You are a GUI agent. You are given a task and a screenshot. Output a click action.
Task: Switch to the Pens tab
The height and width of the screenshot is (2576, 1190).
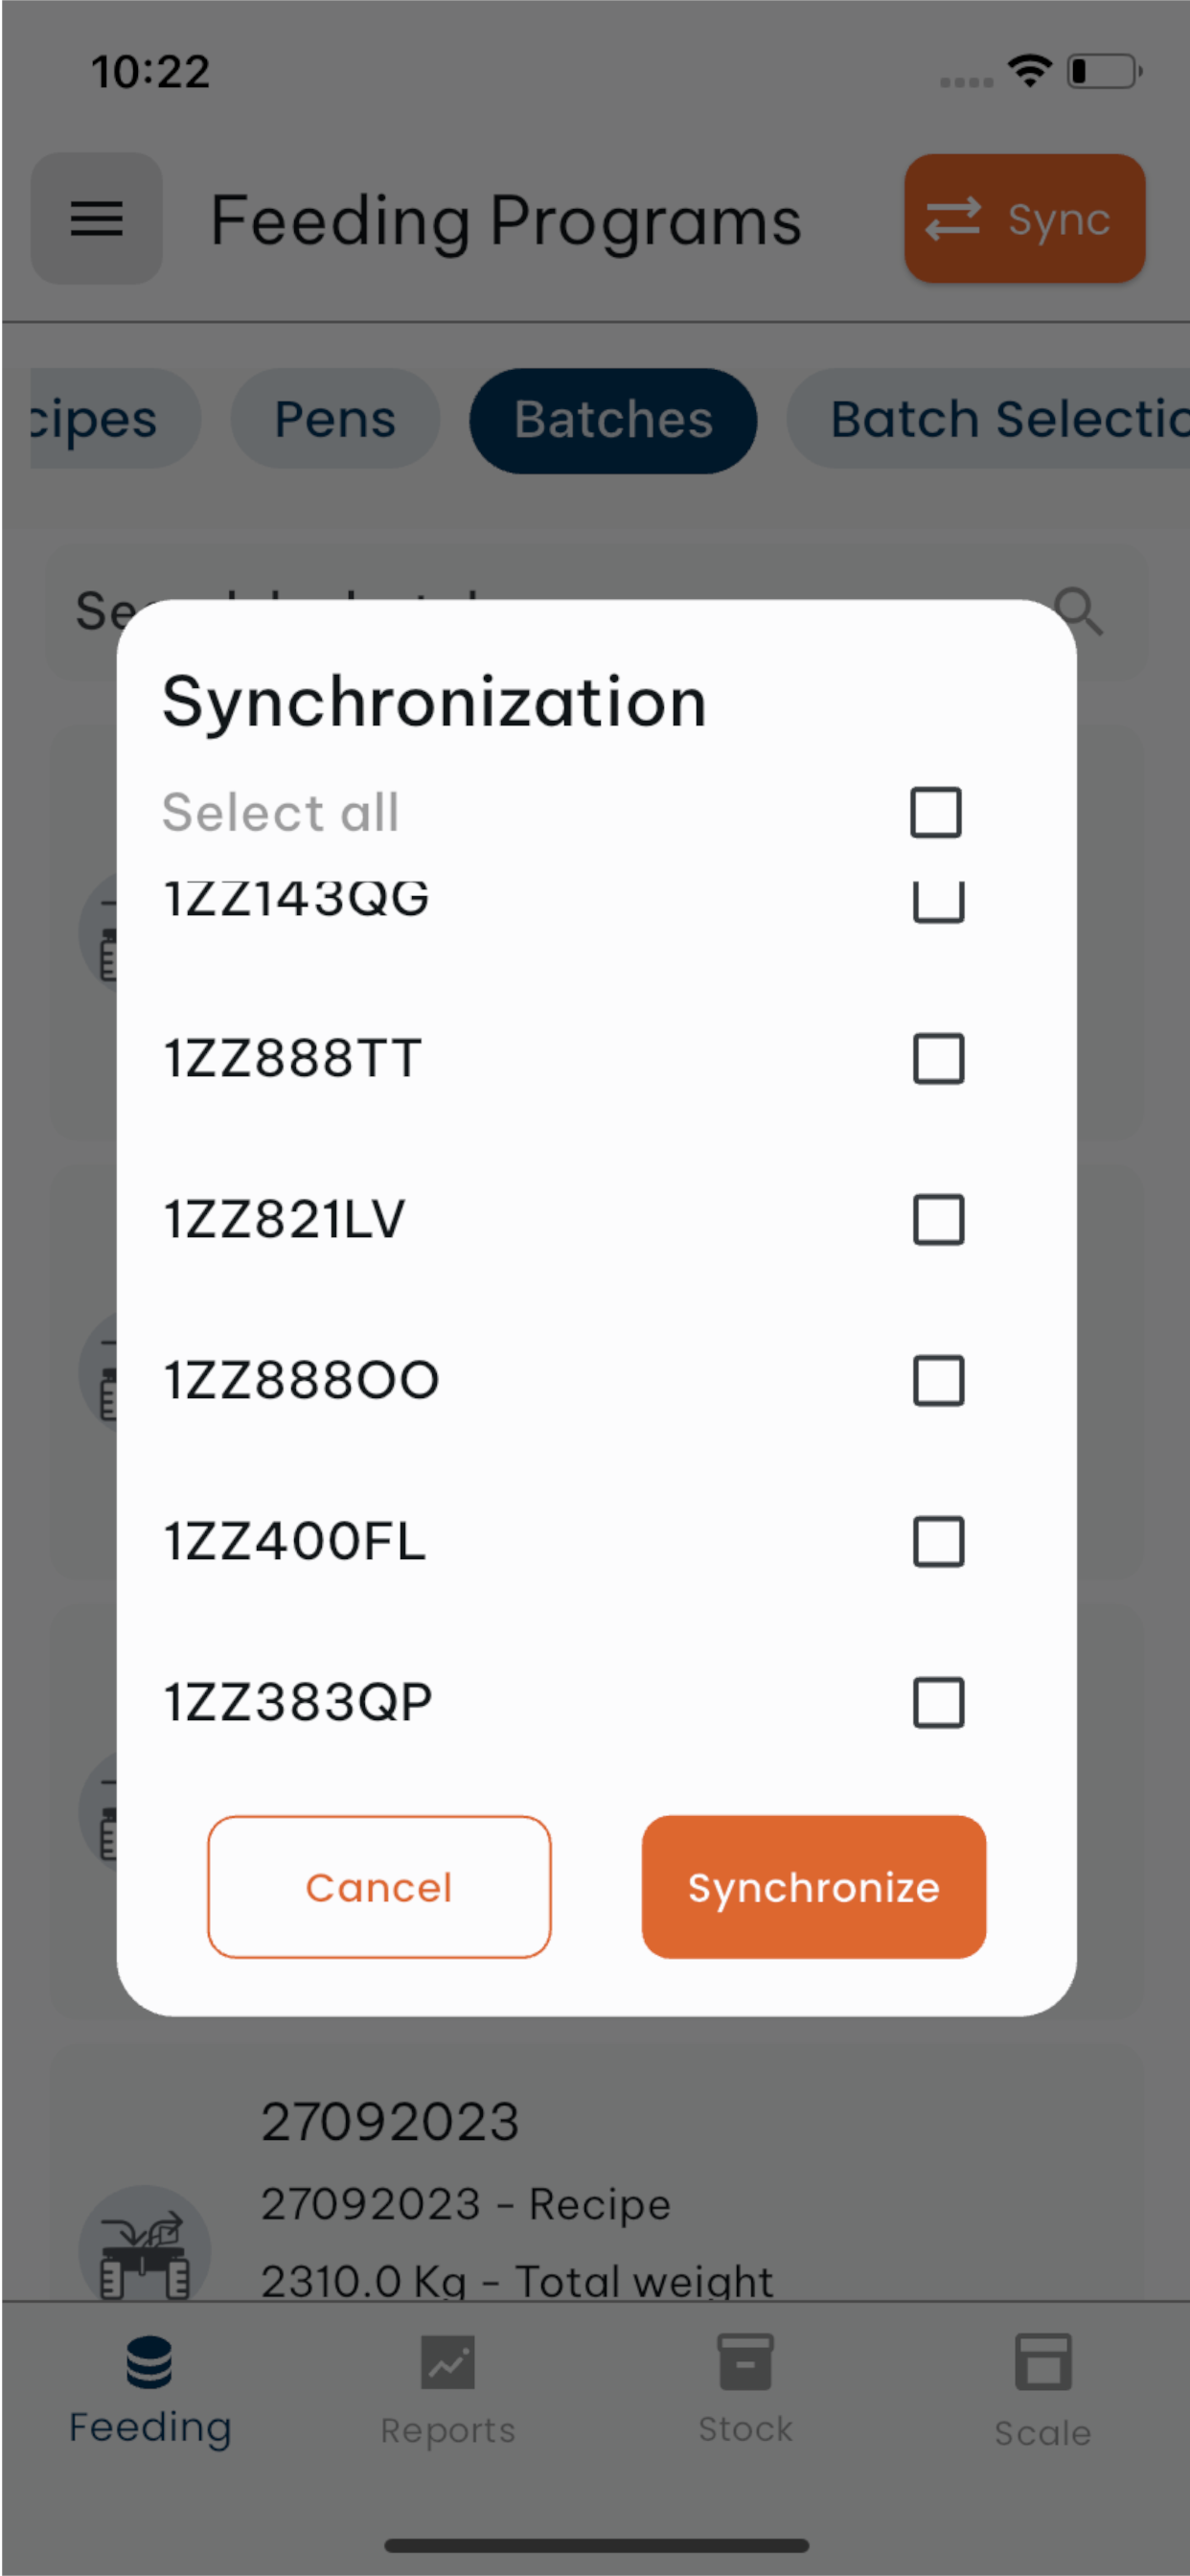tap(335, 419)
